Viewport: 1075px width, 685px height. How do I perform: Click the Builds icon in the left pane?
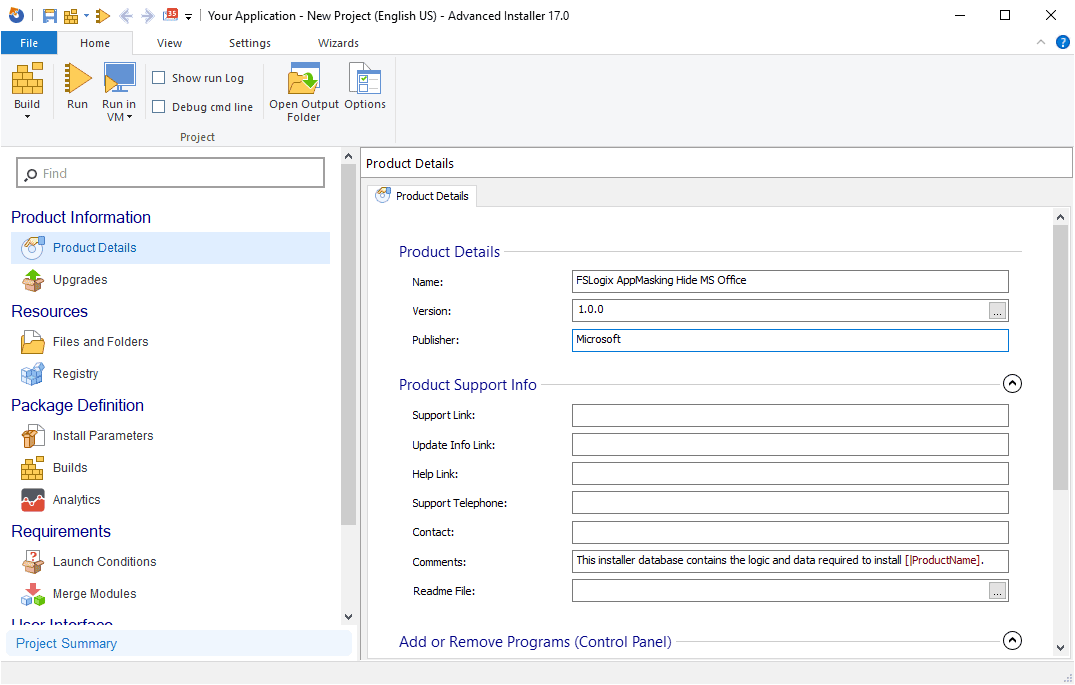[x=32, y=468]
